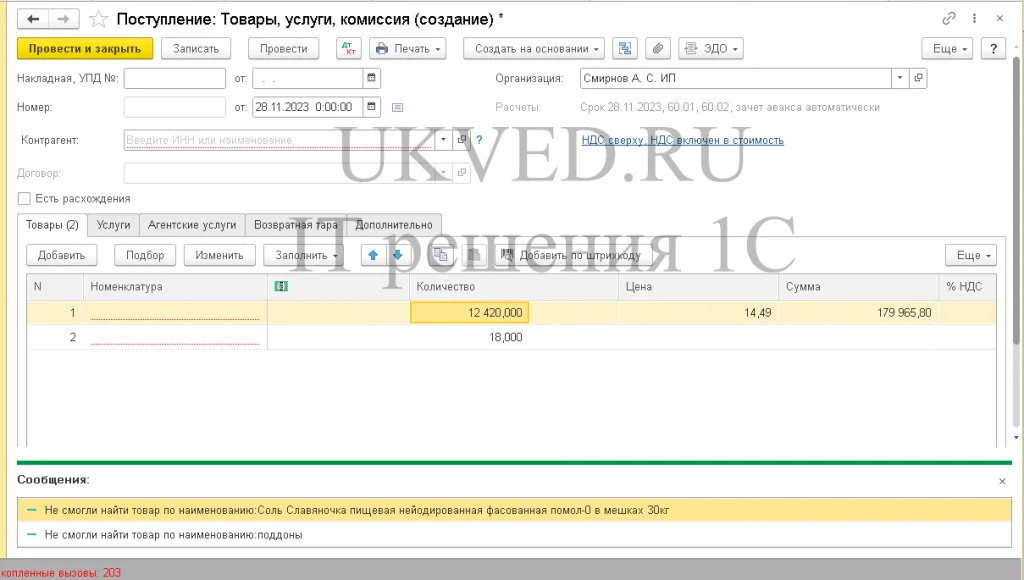
Task: Select the quantity cell 18,000
Action: 468,337
